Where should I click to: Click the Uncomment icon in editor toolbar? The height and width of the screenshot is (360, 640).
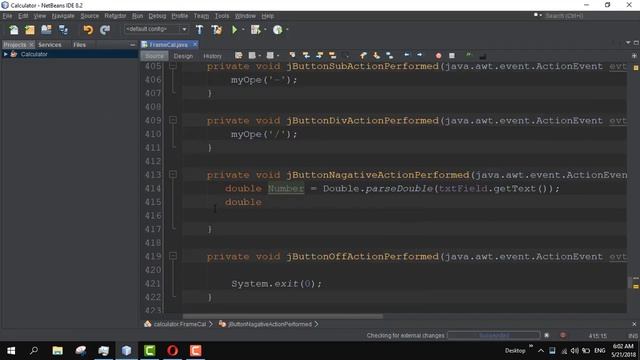(482, 56)
